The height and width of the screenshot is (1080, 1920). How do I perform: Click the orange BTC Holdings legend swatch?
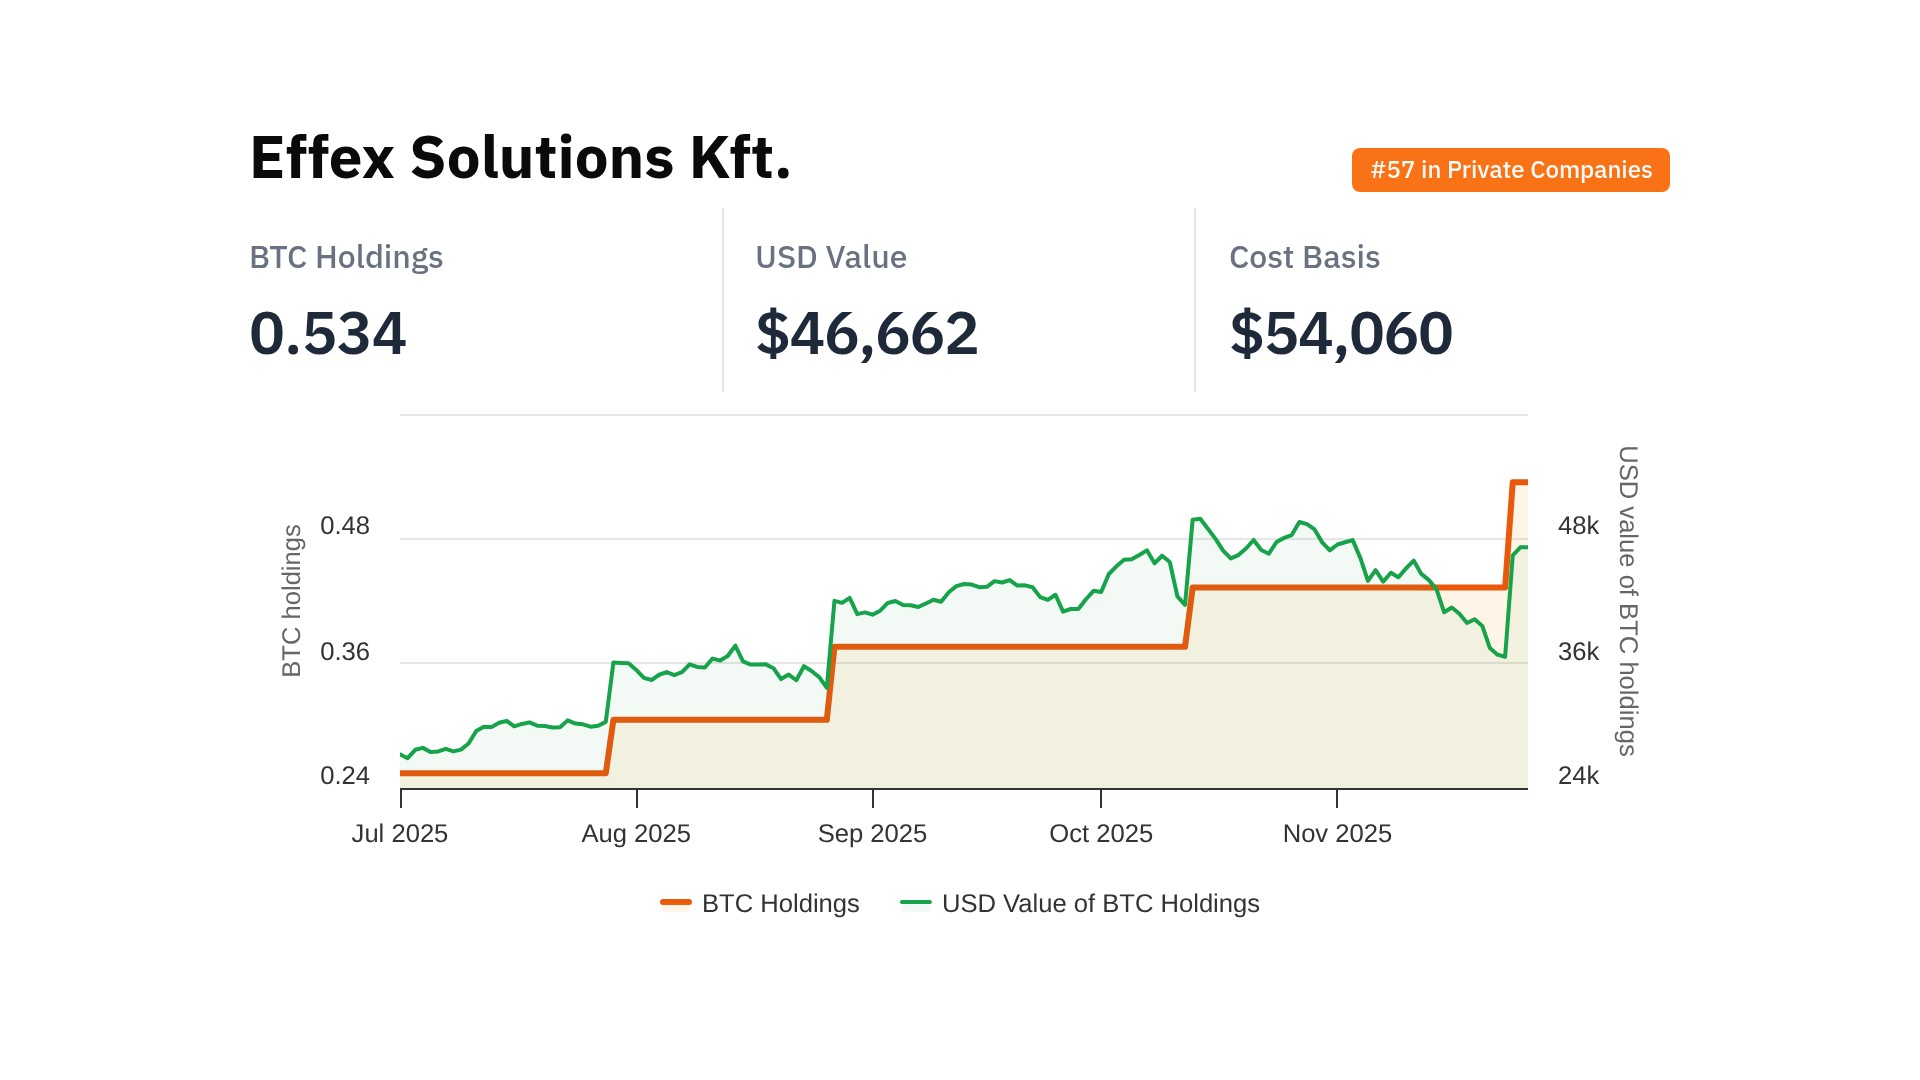[676, 903]
